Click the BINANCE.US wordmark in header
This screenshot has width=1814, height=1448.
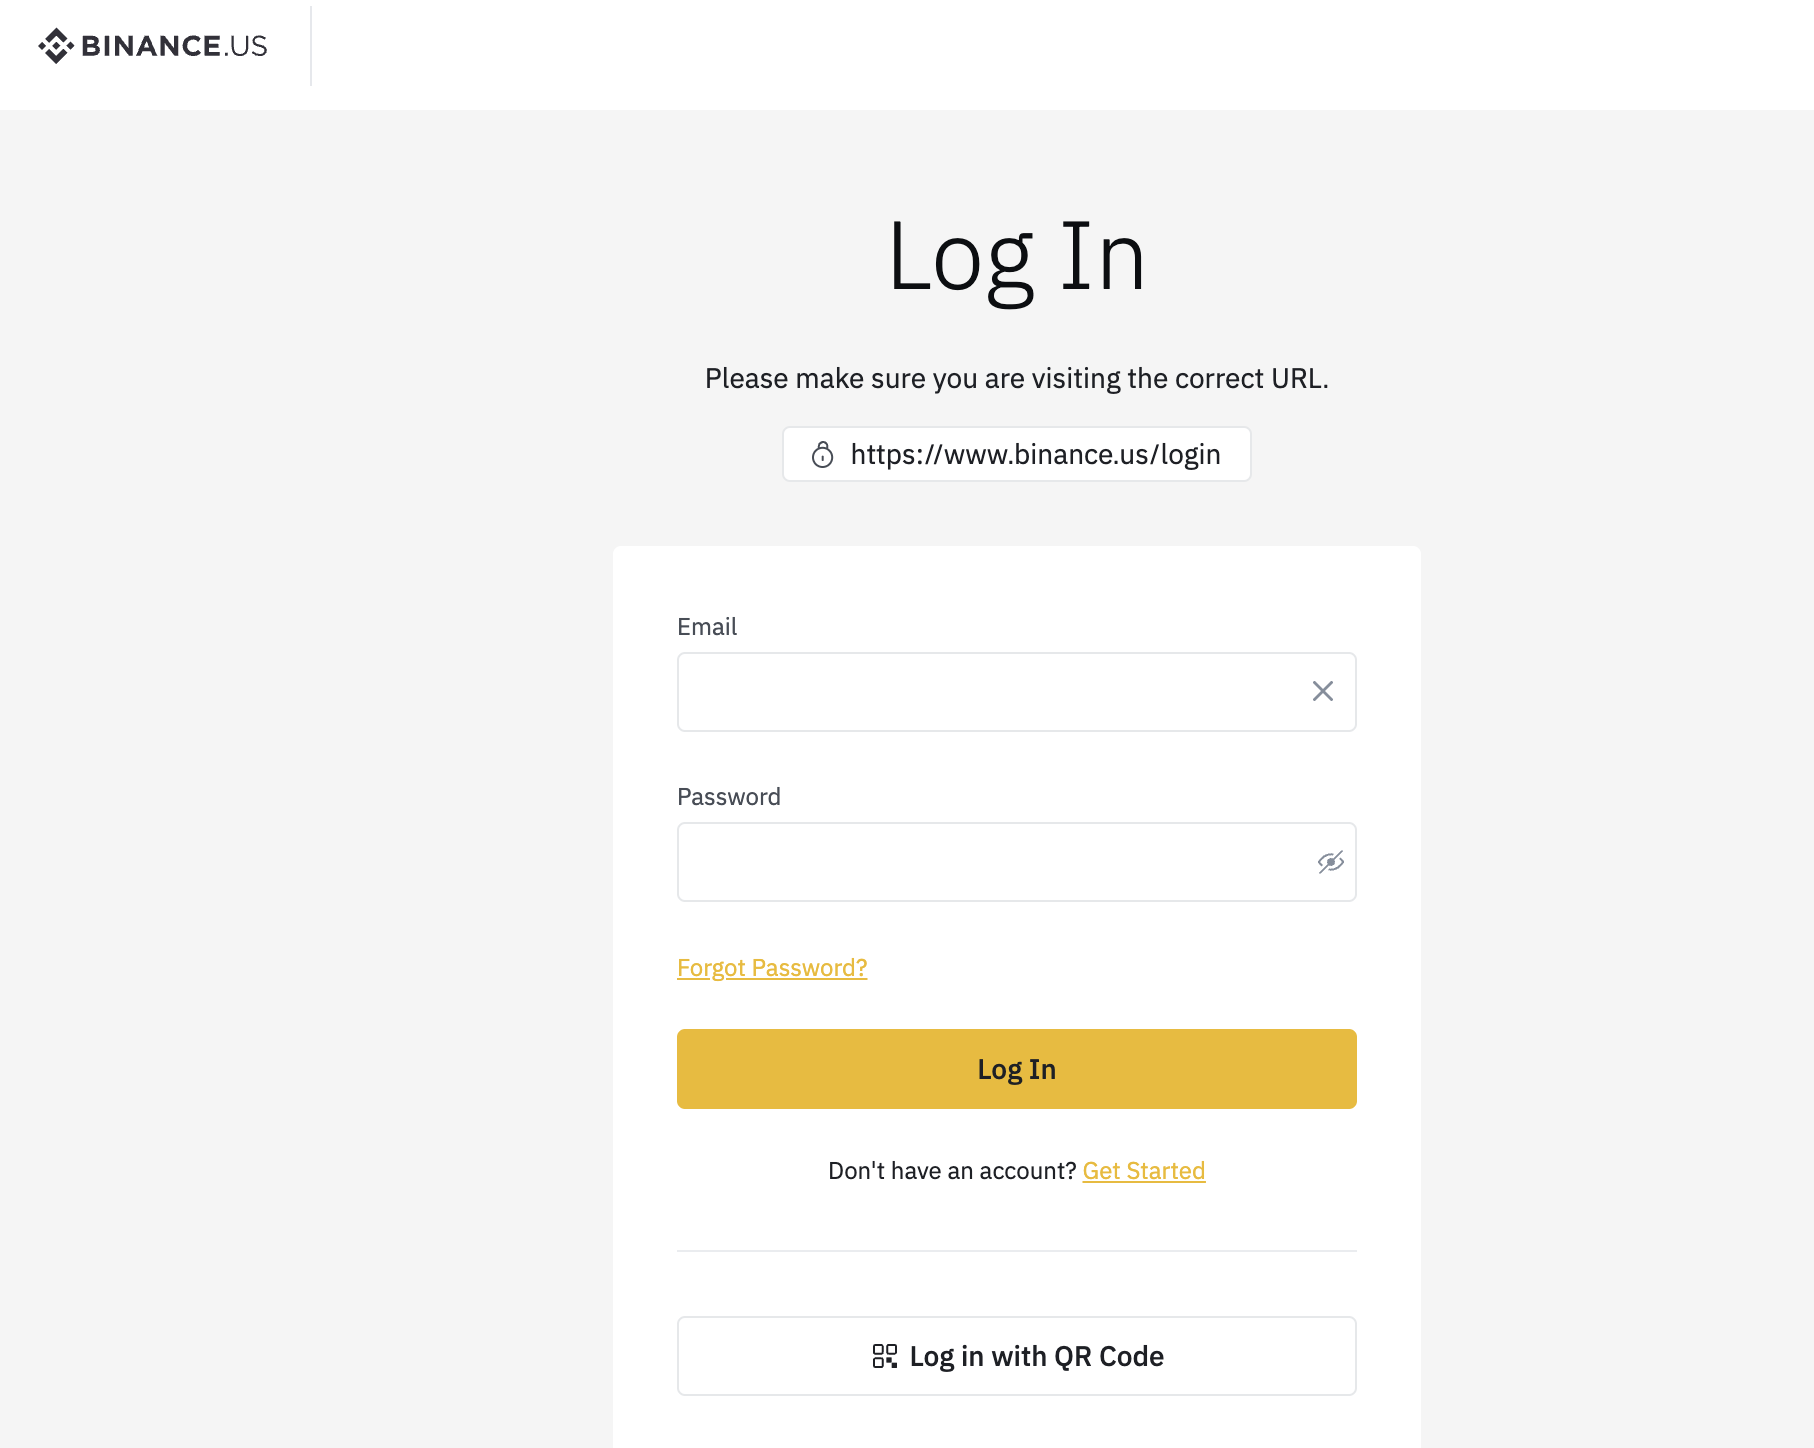click(x=174, y=46)
